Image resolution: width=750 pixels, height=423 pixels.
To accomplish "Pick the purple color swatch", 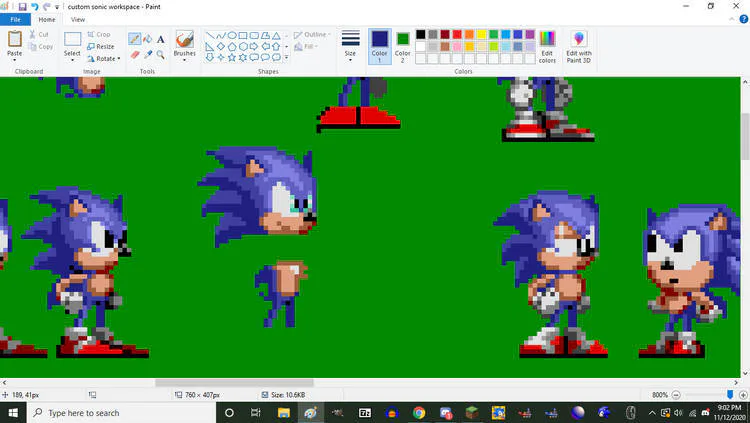I will tap(530, 34).
